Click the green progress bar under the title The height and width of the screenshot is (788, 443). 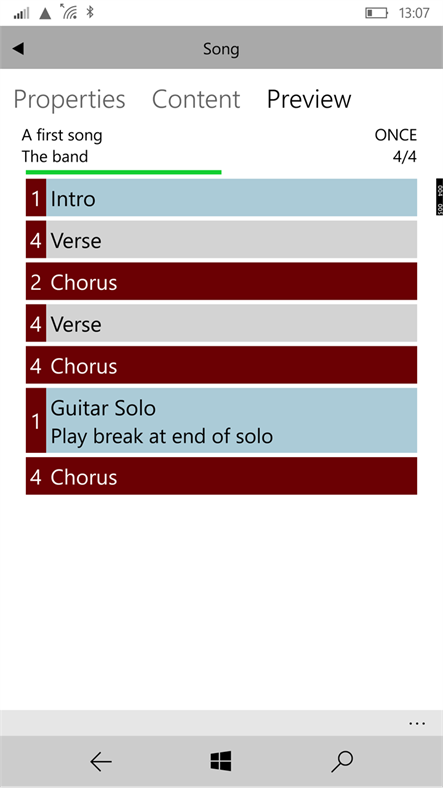tap(124, 172)
